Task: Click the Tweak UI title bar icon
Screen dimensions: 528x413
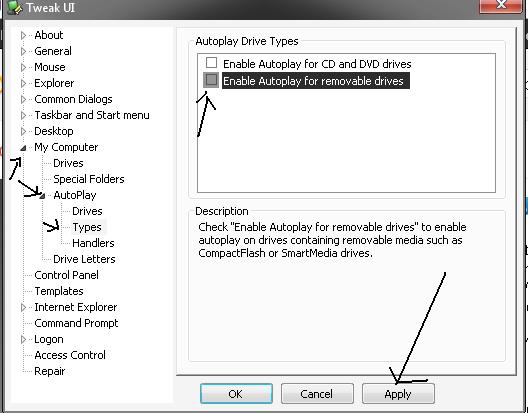Action: [x=14, y=7]
